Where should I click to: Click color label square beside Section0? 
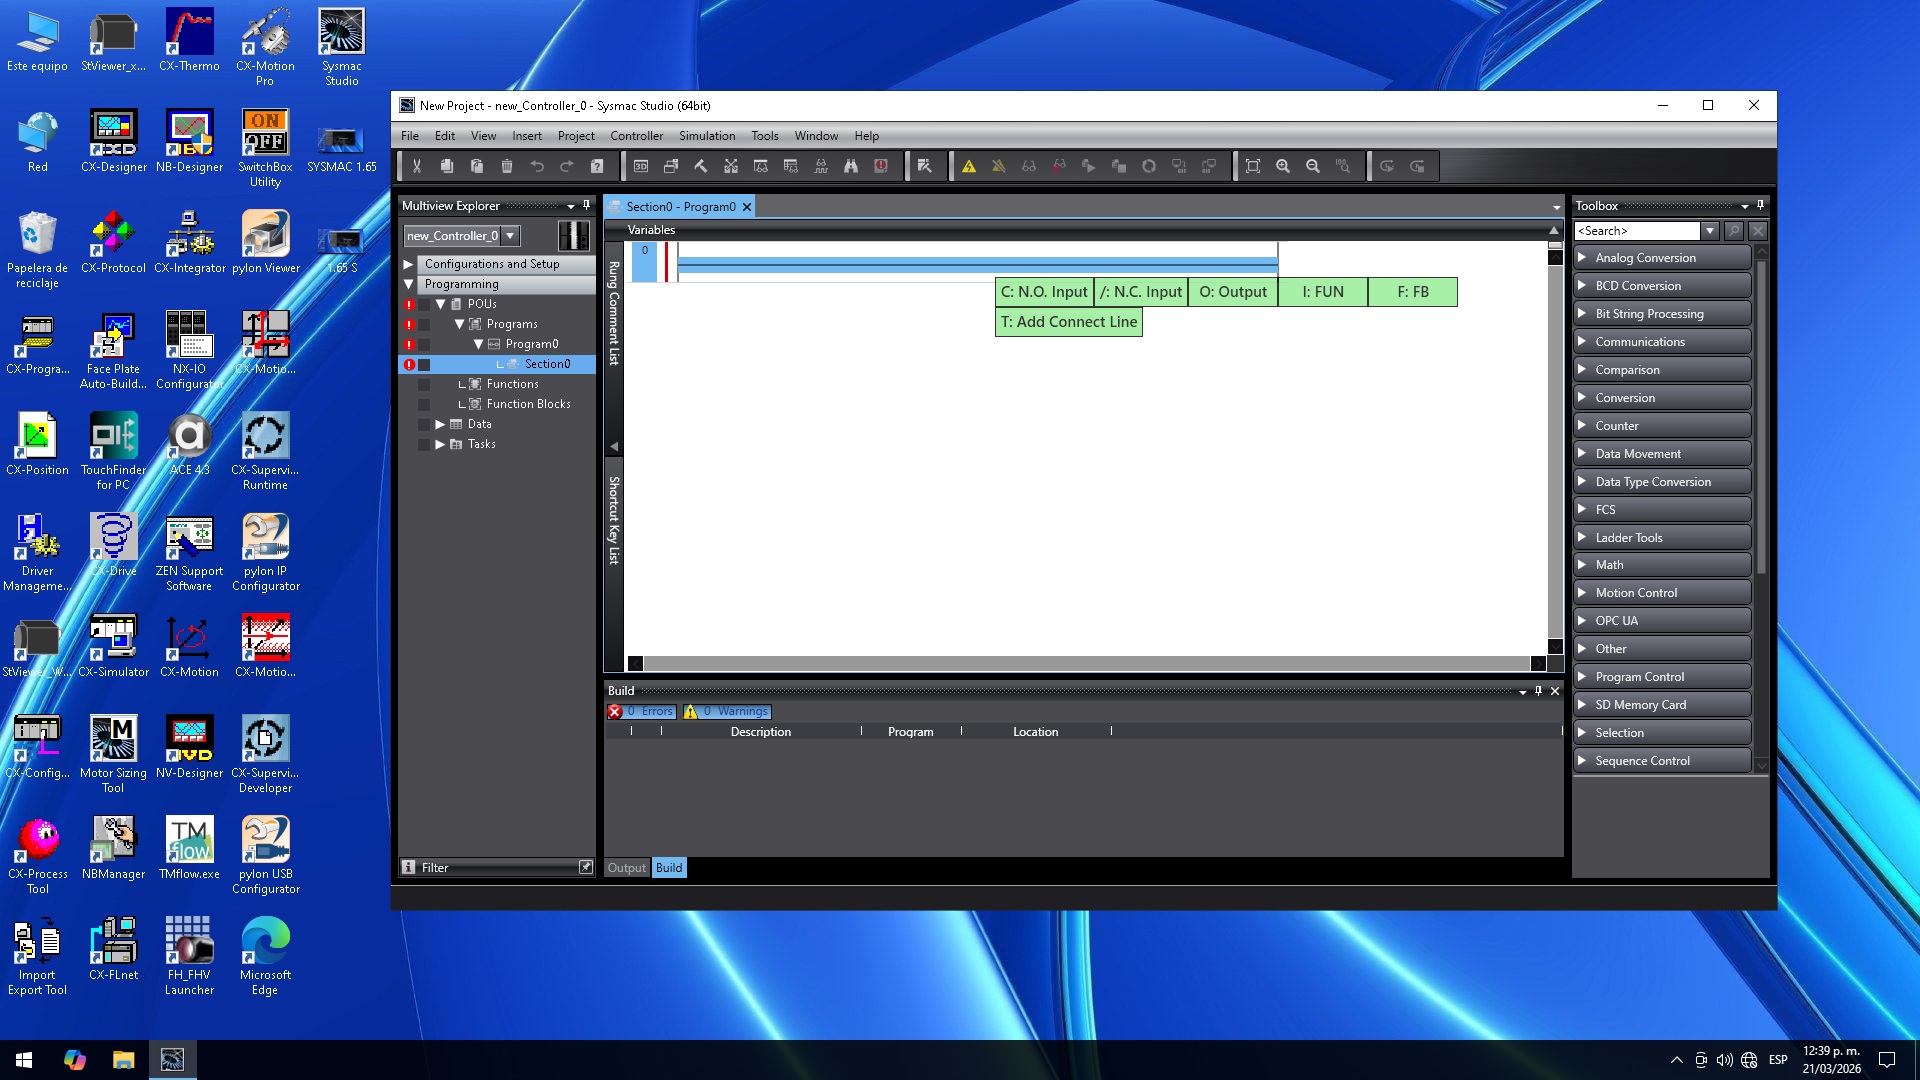(x=424, y=365)
